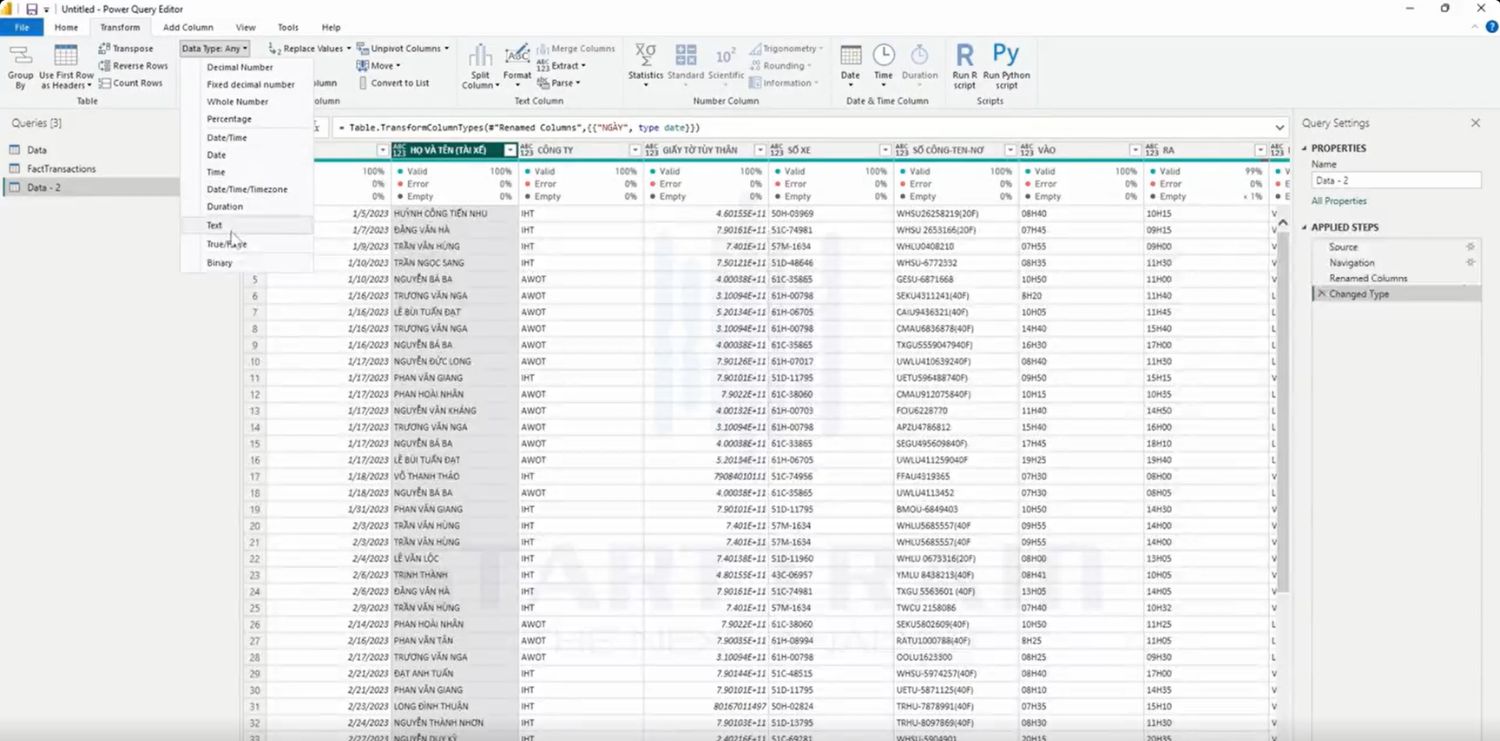Select the Renamed Columns step
Image resolution: width=1500 pixels, height=741 pixels.
(x=1367, y=278)
